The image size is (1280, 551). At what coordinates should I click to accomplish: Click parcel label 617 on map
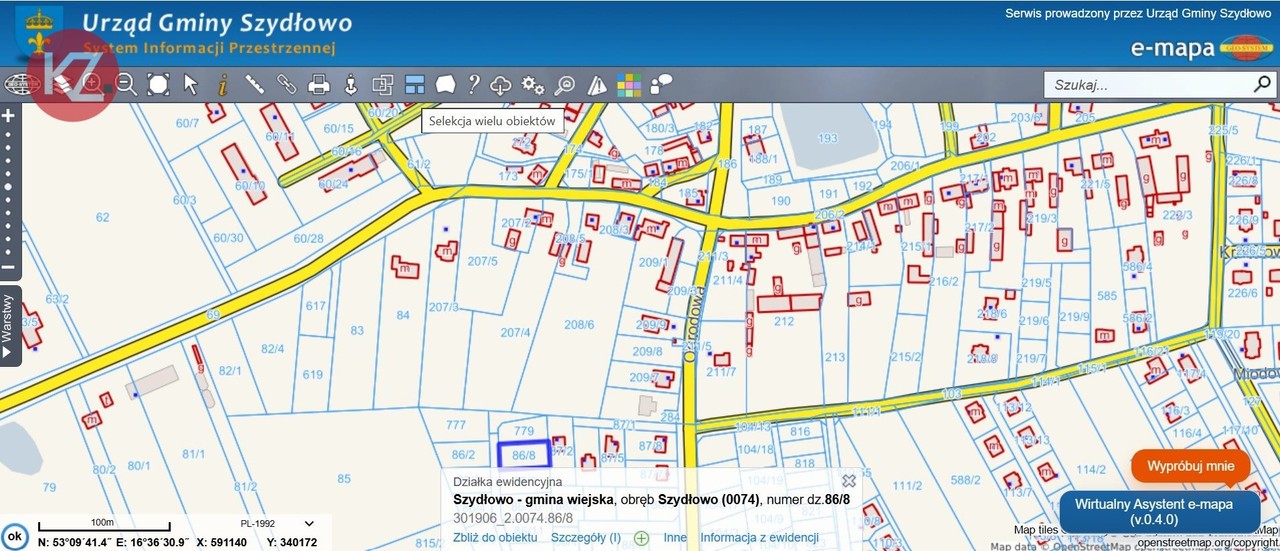pyautogui.click(x=316, y=306)
